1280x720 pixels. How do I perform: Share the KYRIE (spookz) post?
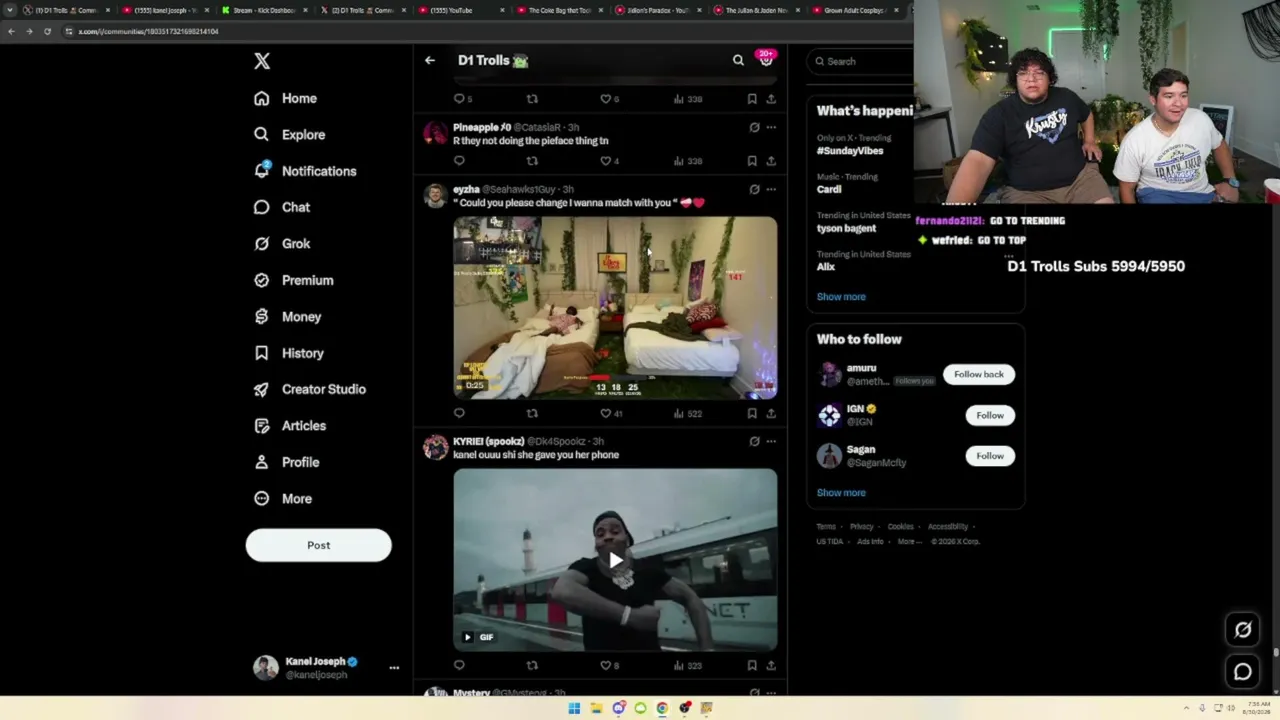771,665
